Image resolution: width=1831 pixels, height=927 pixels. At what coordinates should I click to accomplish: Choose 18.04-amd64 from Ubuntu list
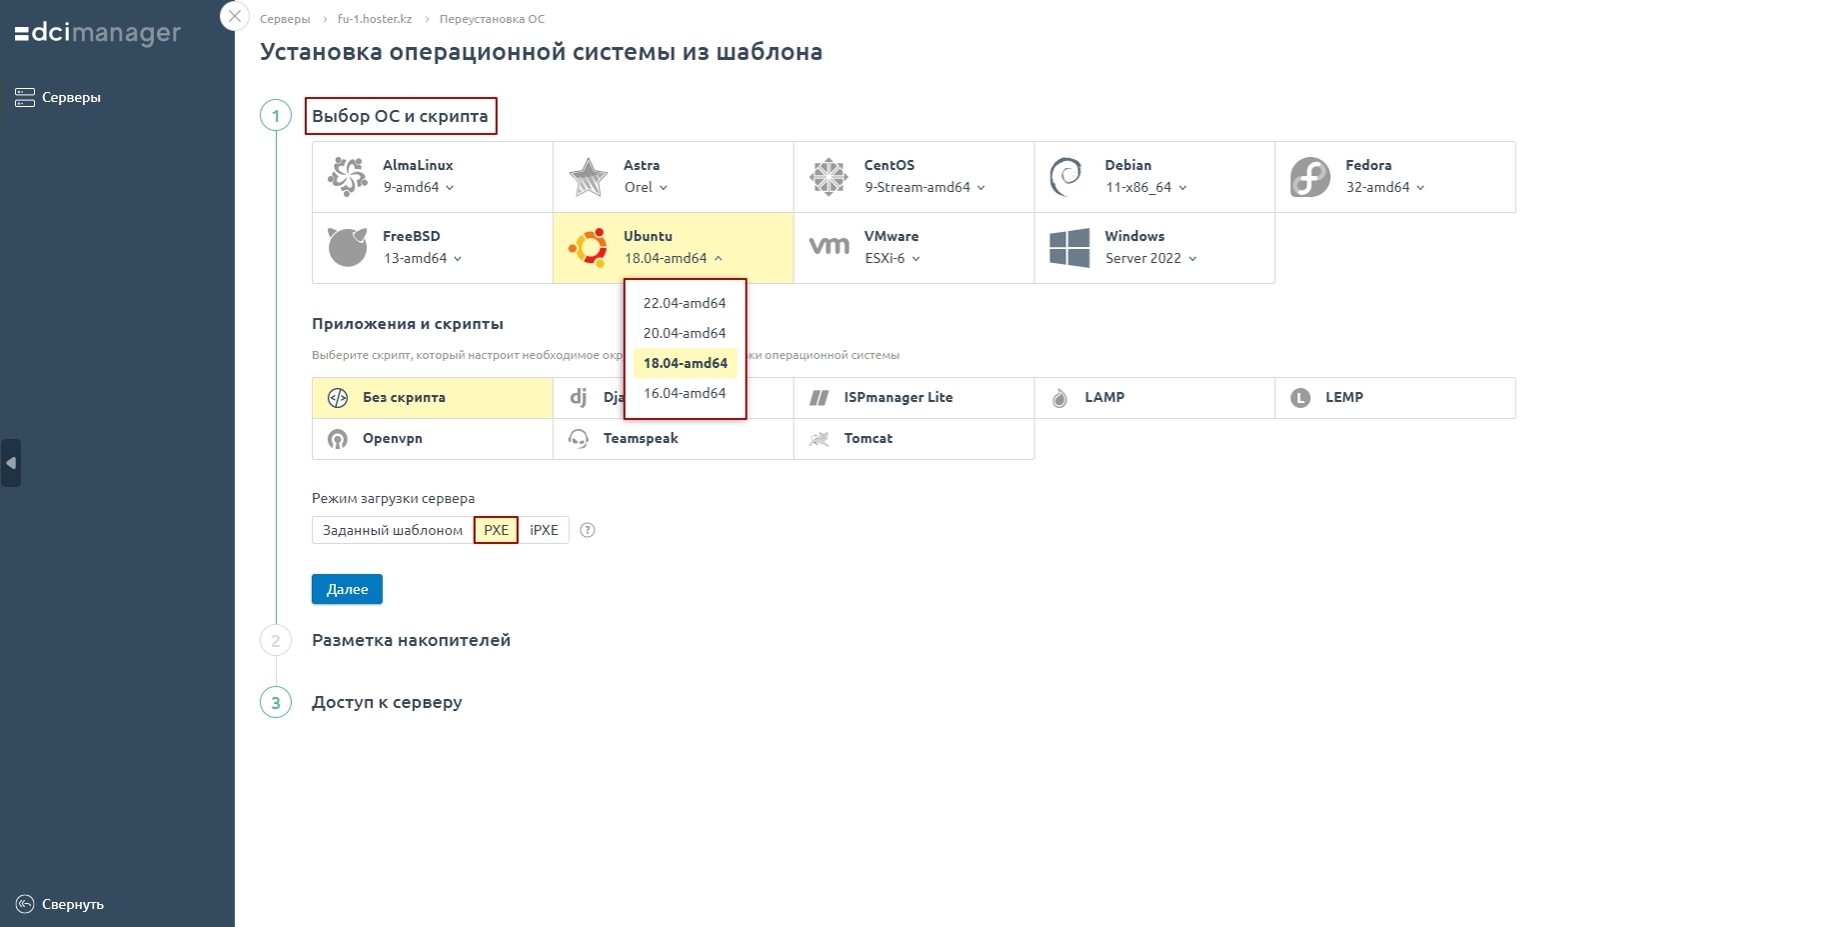685,363
